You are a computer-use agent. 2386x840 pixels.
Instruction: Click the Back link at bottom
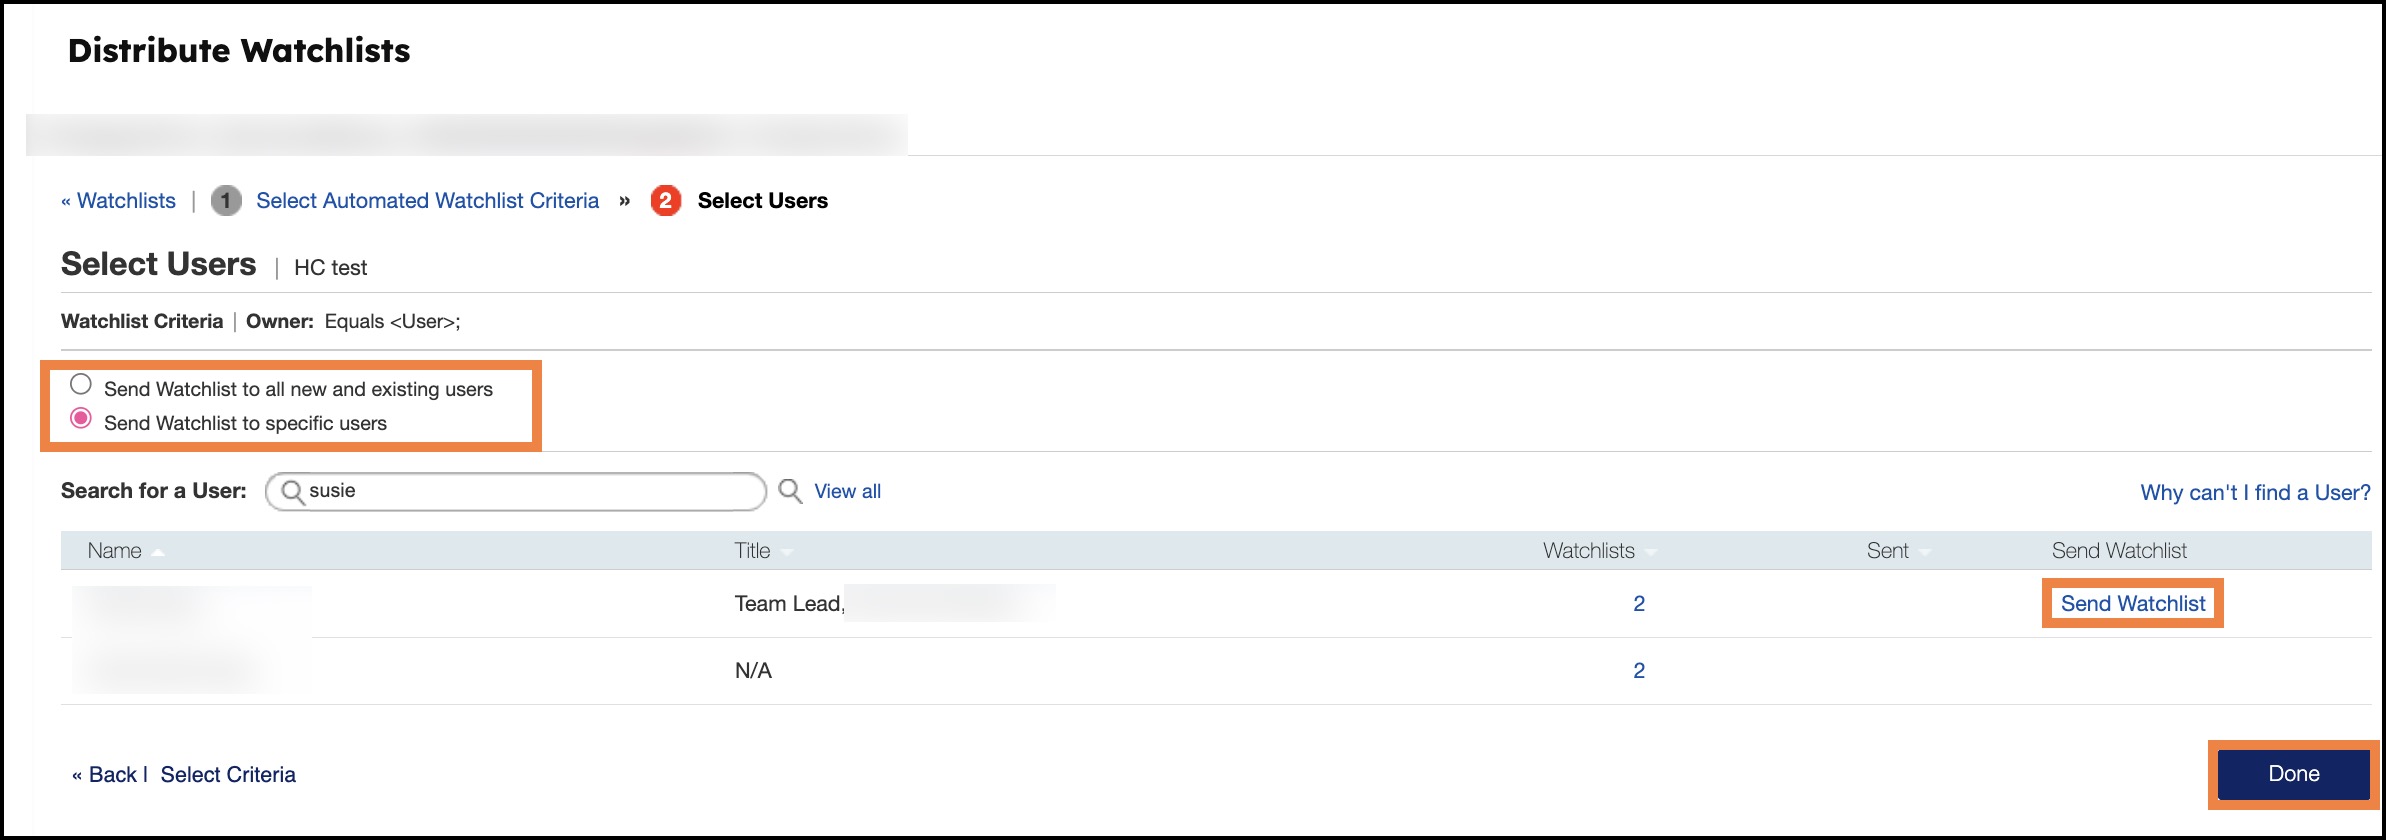[104, 775]
